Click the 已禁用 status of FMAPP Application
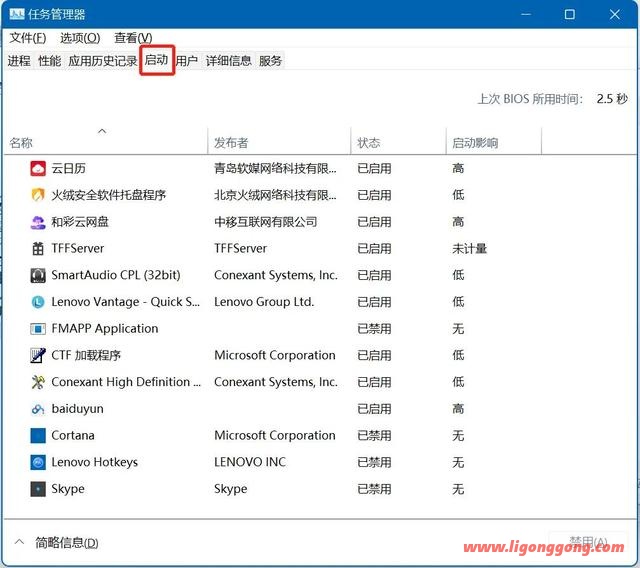This screenshot has width=640, height=568. coord(374,328)
